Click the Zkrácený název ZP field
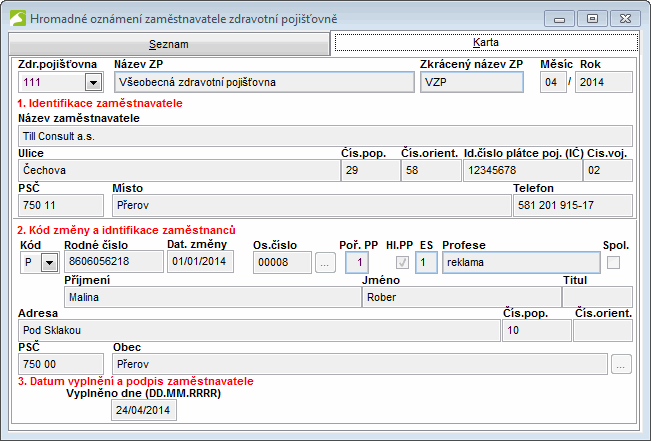This screenshot has height=441, width=651. [x=472, y=82]
